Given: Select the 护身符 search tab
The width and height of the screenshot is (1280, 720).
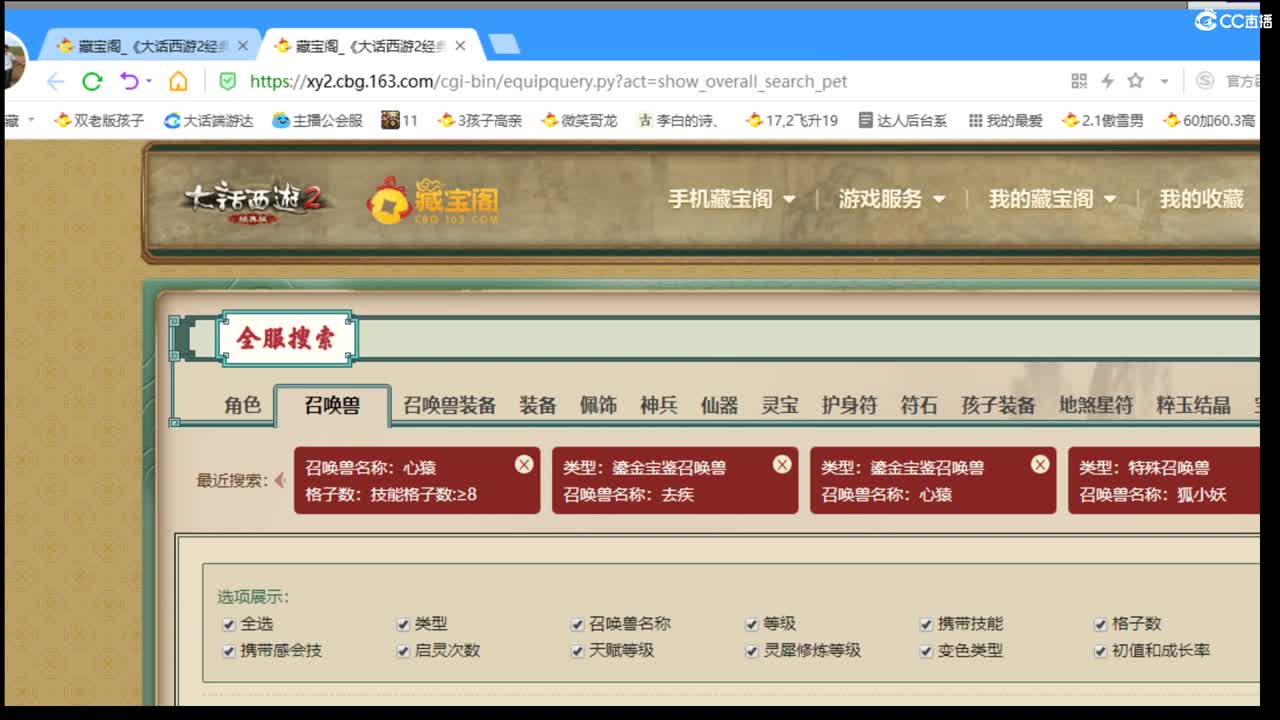Looking at the screenshot, I should coord(849,405).
